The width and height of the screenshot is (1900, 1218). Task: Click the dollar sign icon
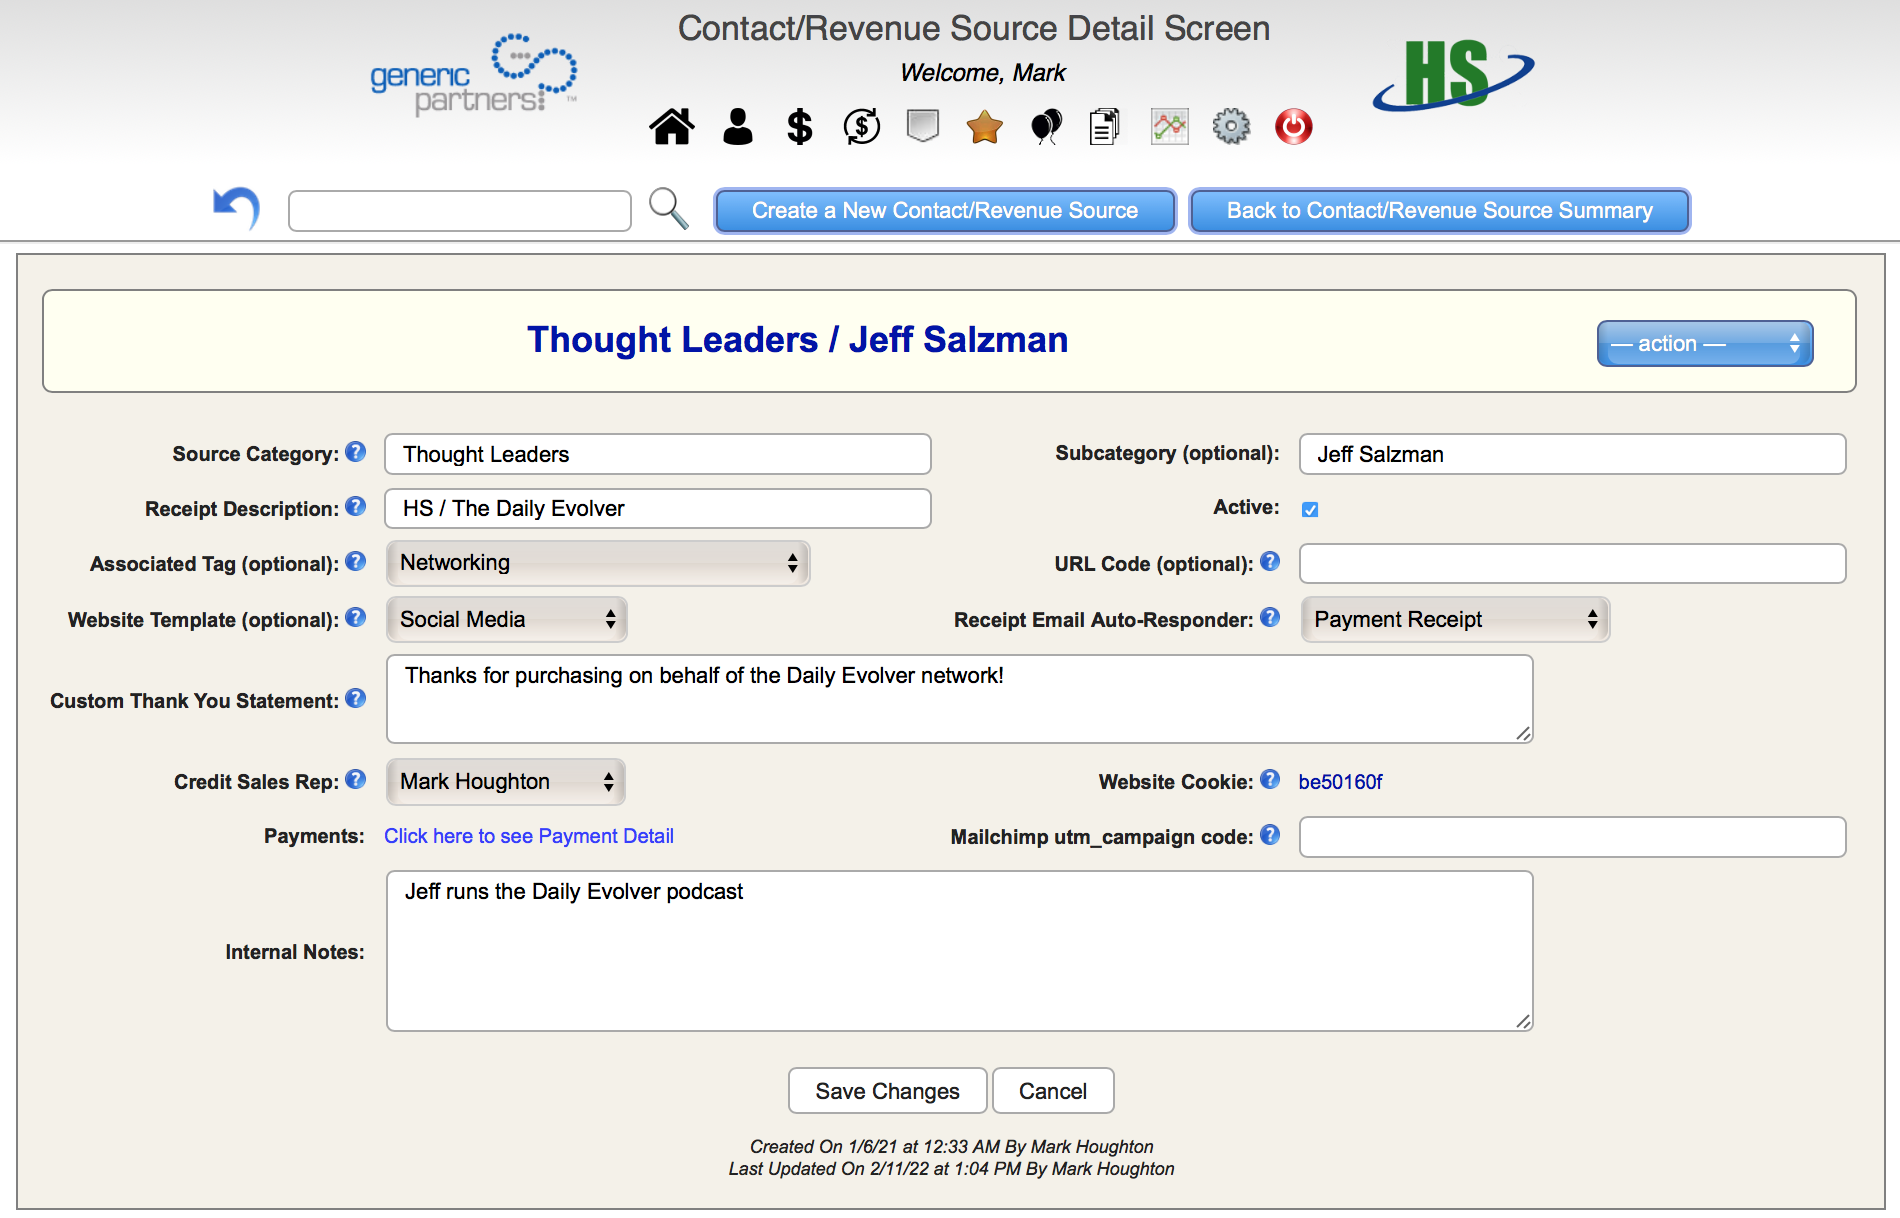tap(799, 127)
